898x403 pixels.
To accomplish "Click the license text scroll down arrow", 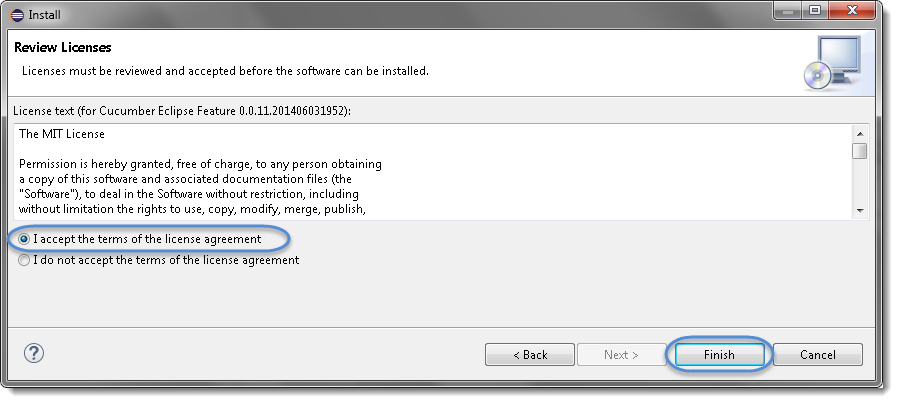I will click(860, 211).
